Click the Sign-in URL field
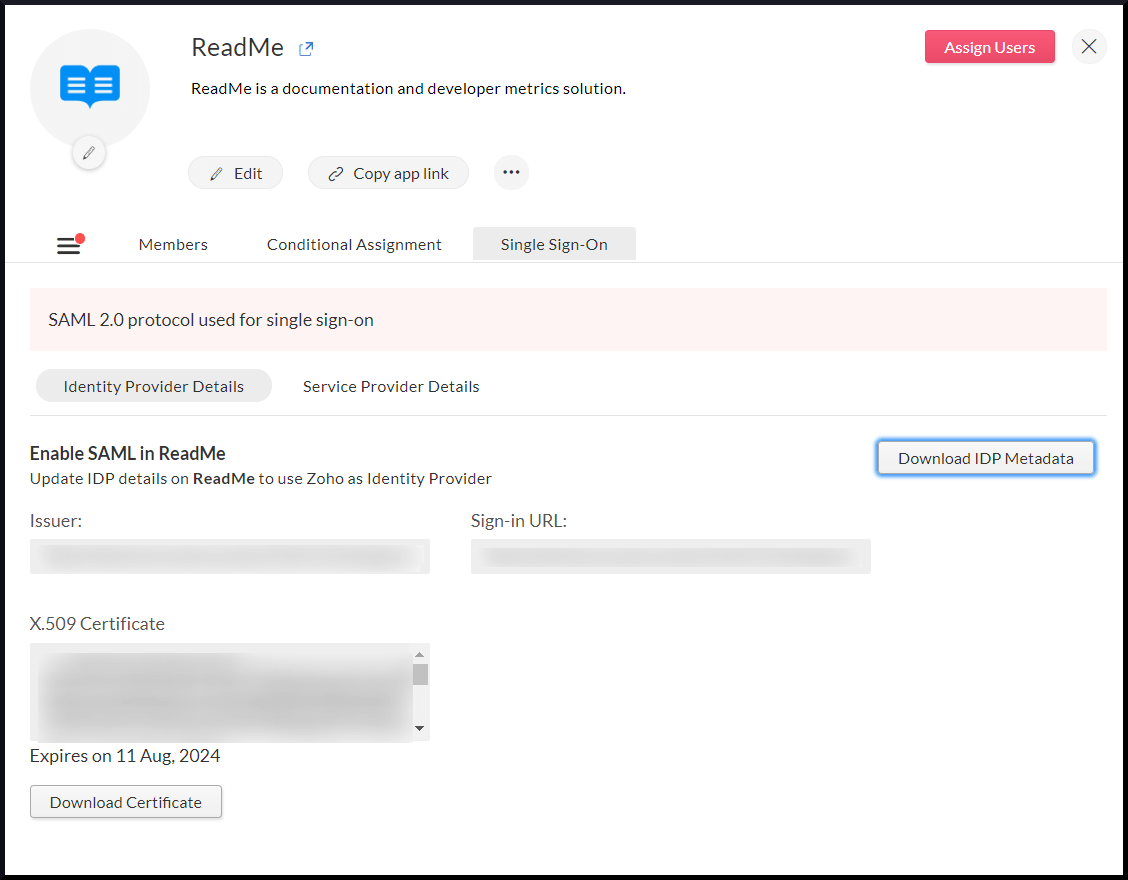The width and height of the screenshot is (1128, 880). pyautogui.click(x=670, y=556)
